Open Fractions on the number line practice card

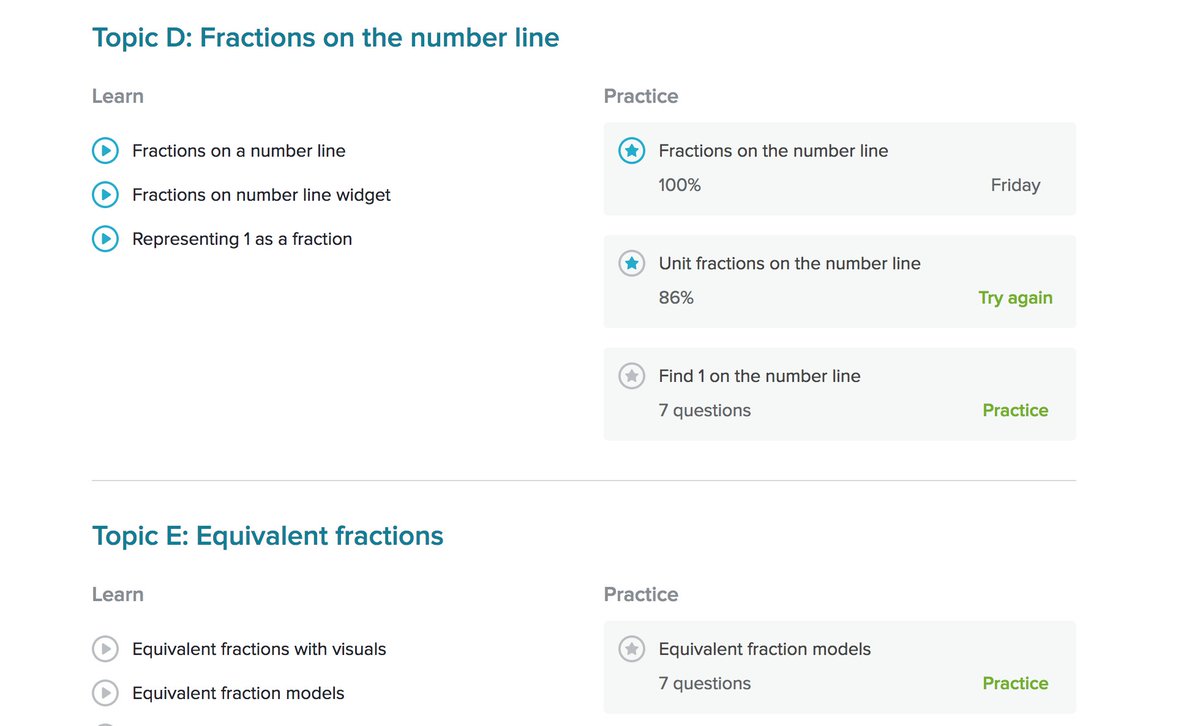773,151
